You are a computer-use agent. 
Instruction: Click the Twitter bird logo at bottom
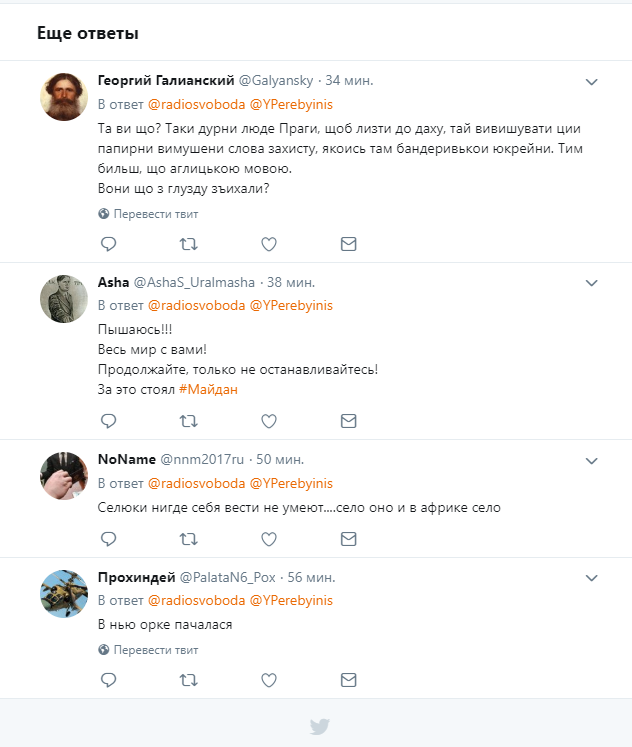319,726
